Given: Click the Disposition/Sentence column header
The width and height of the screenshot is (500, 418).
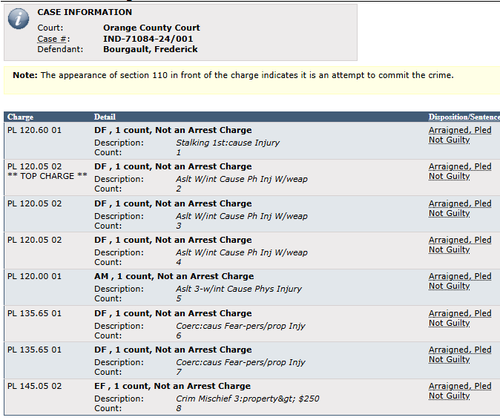Looking at the screenshot, I should (464, 117).
